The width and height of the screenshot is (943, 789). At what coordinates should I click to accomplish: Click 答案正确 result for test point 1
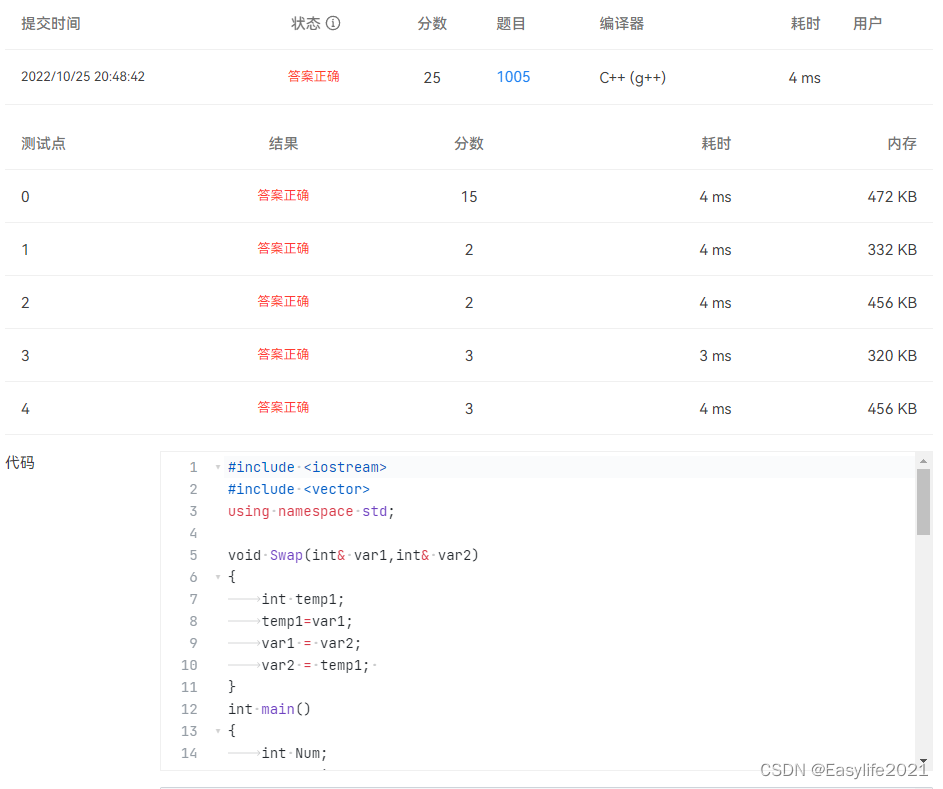283,249
